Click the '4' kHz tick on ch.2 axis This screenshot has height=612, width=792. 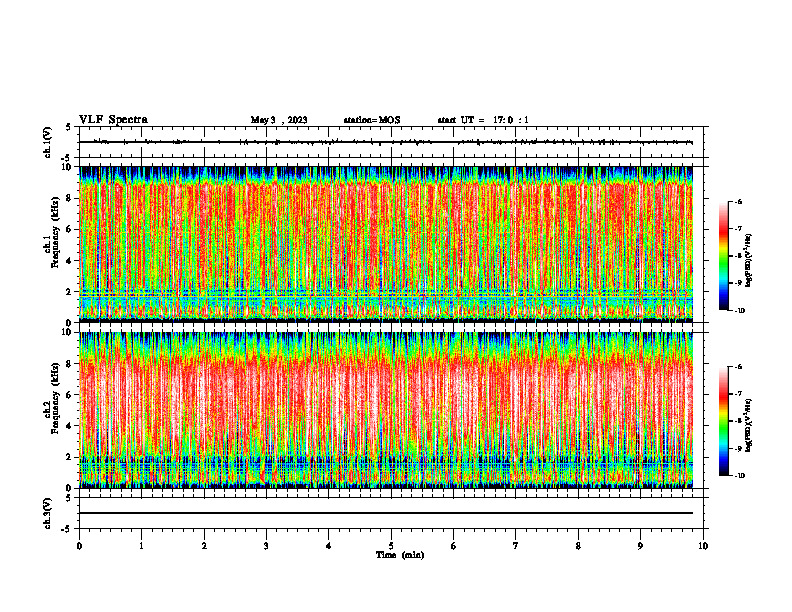pyautogui.click(x=70, y=426)
